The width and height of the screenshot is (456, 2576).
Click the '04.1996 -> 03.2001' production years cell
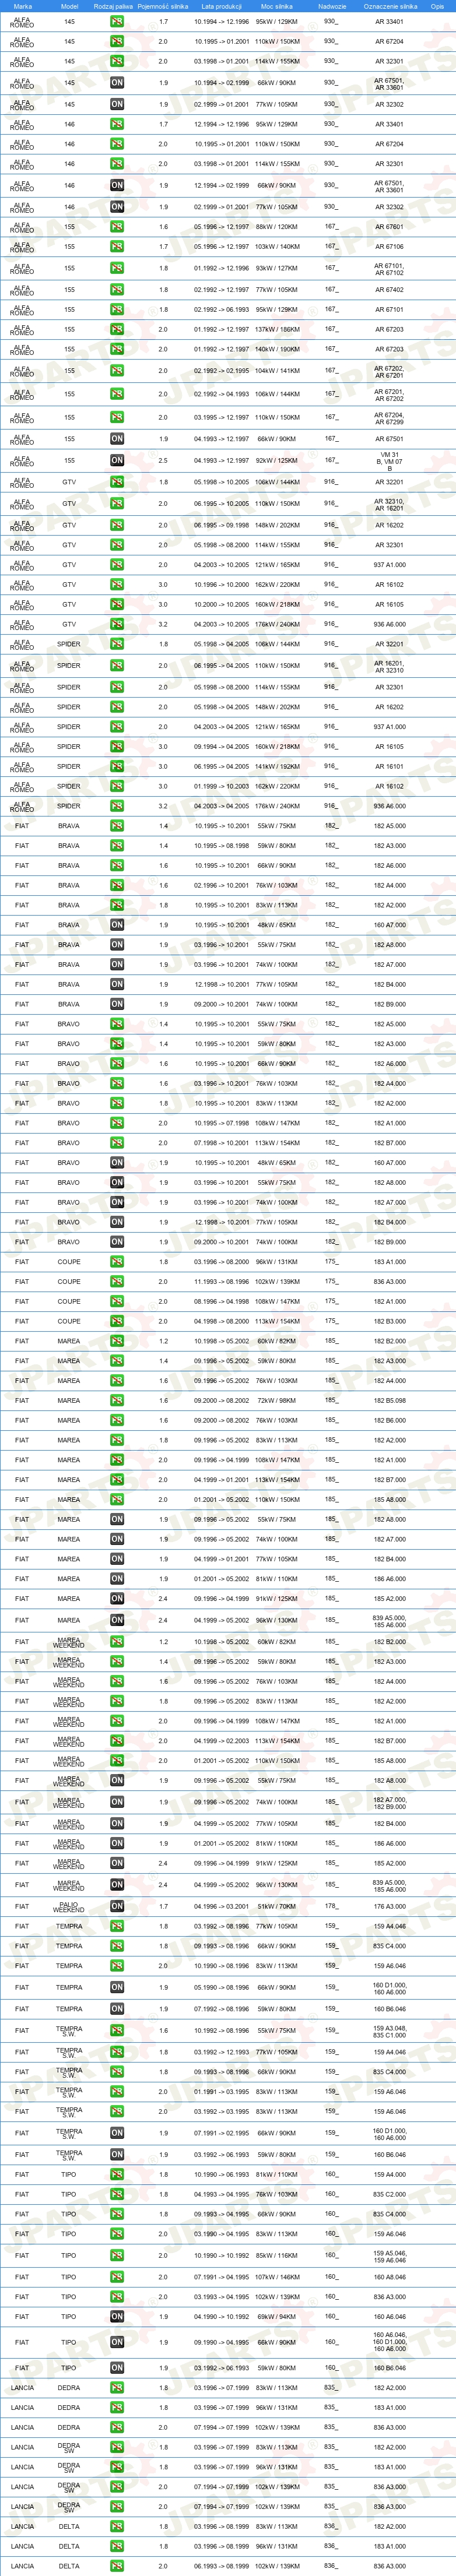coord(222,1907)
